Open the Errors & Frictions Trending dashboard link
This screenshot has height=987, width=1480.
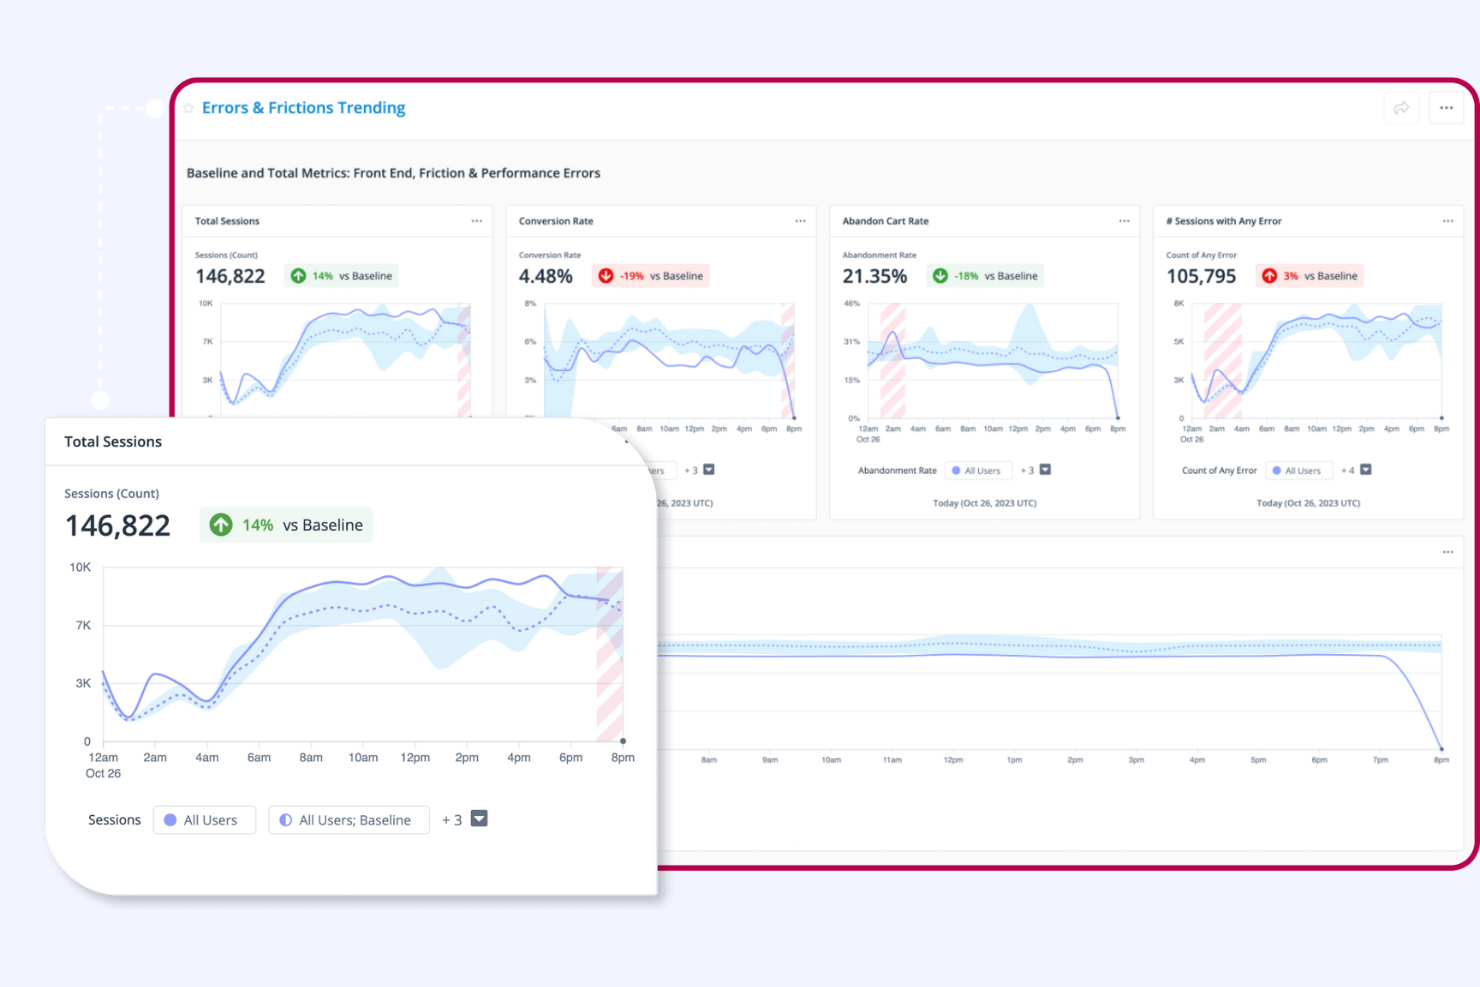pyautogui.click(x=303, y=107)
